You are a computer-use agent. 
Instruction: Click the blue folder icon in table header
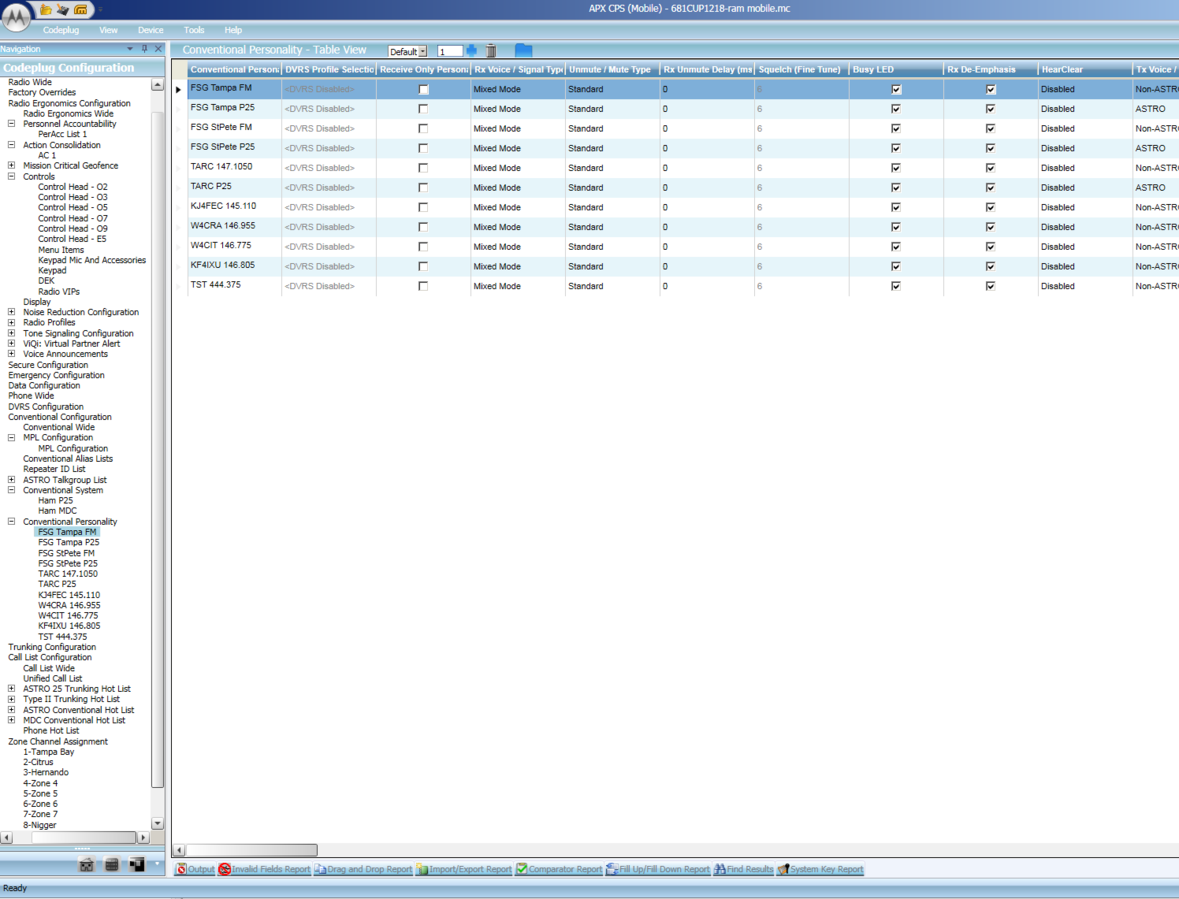tap(523, 50)
